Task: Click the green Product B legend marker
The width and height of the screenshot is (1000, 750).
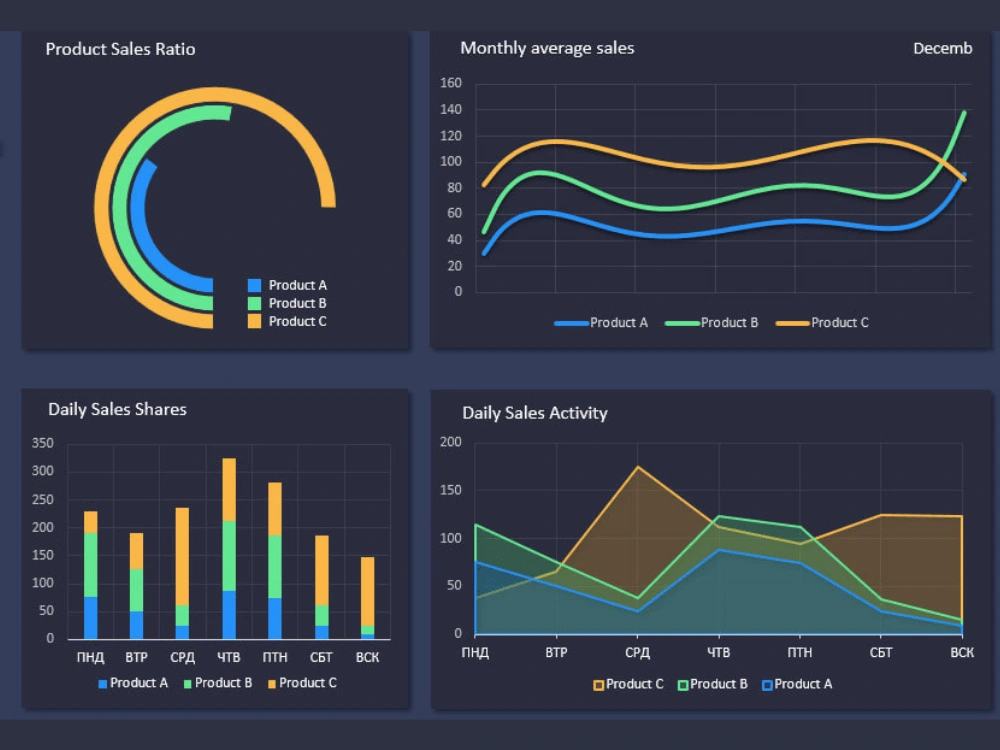Action: pos(255,303)
